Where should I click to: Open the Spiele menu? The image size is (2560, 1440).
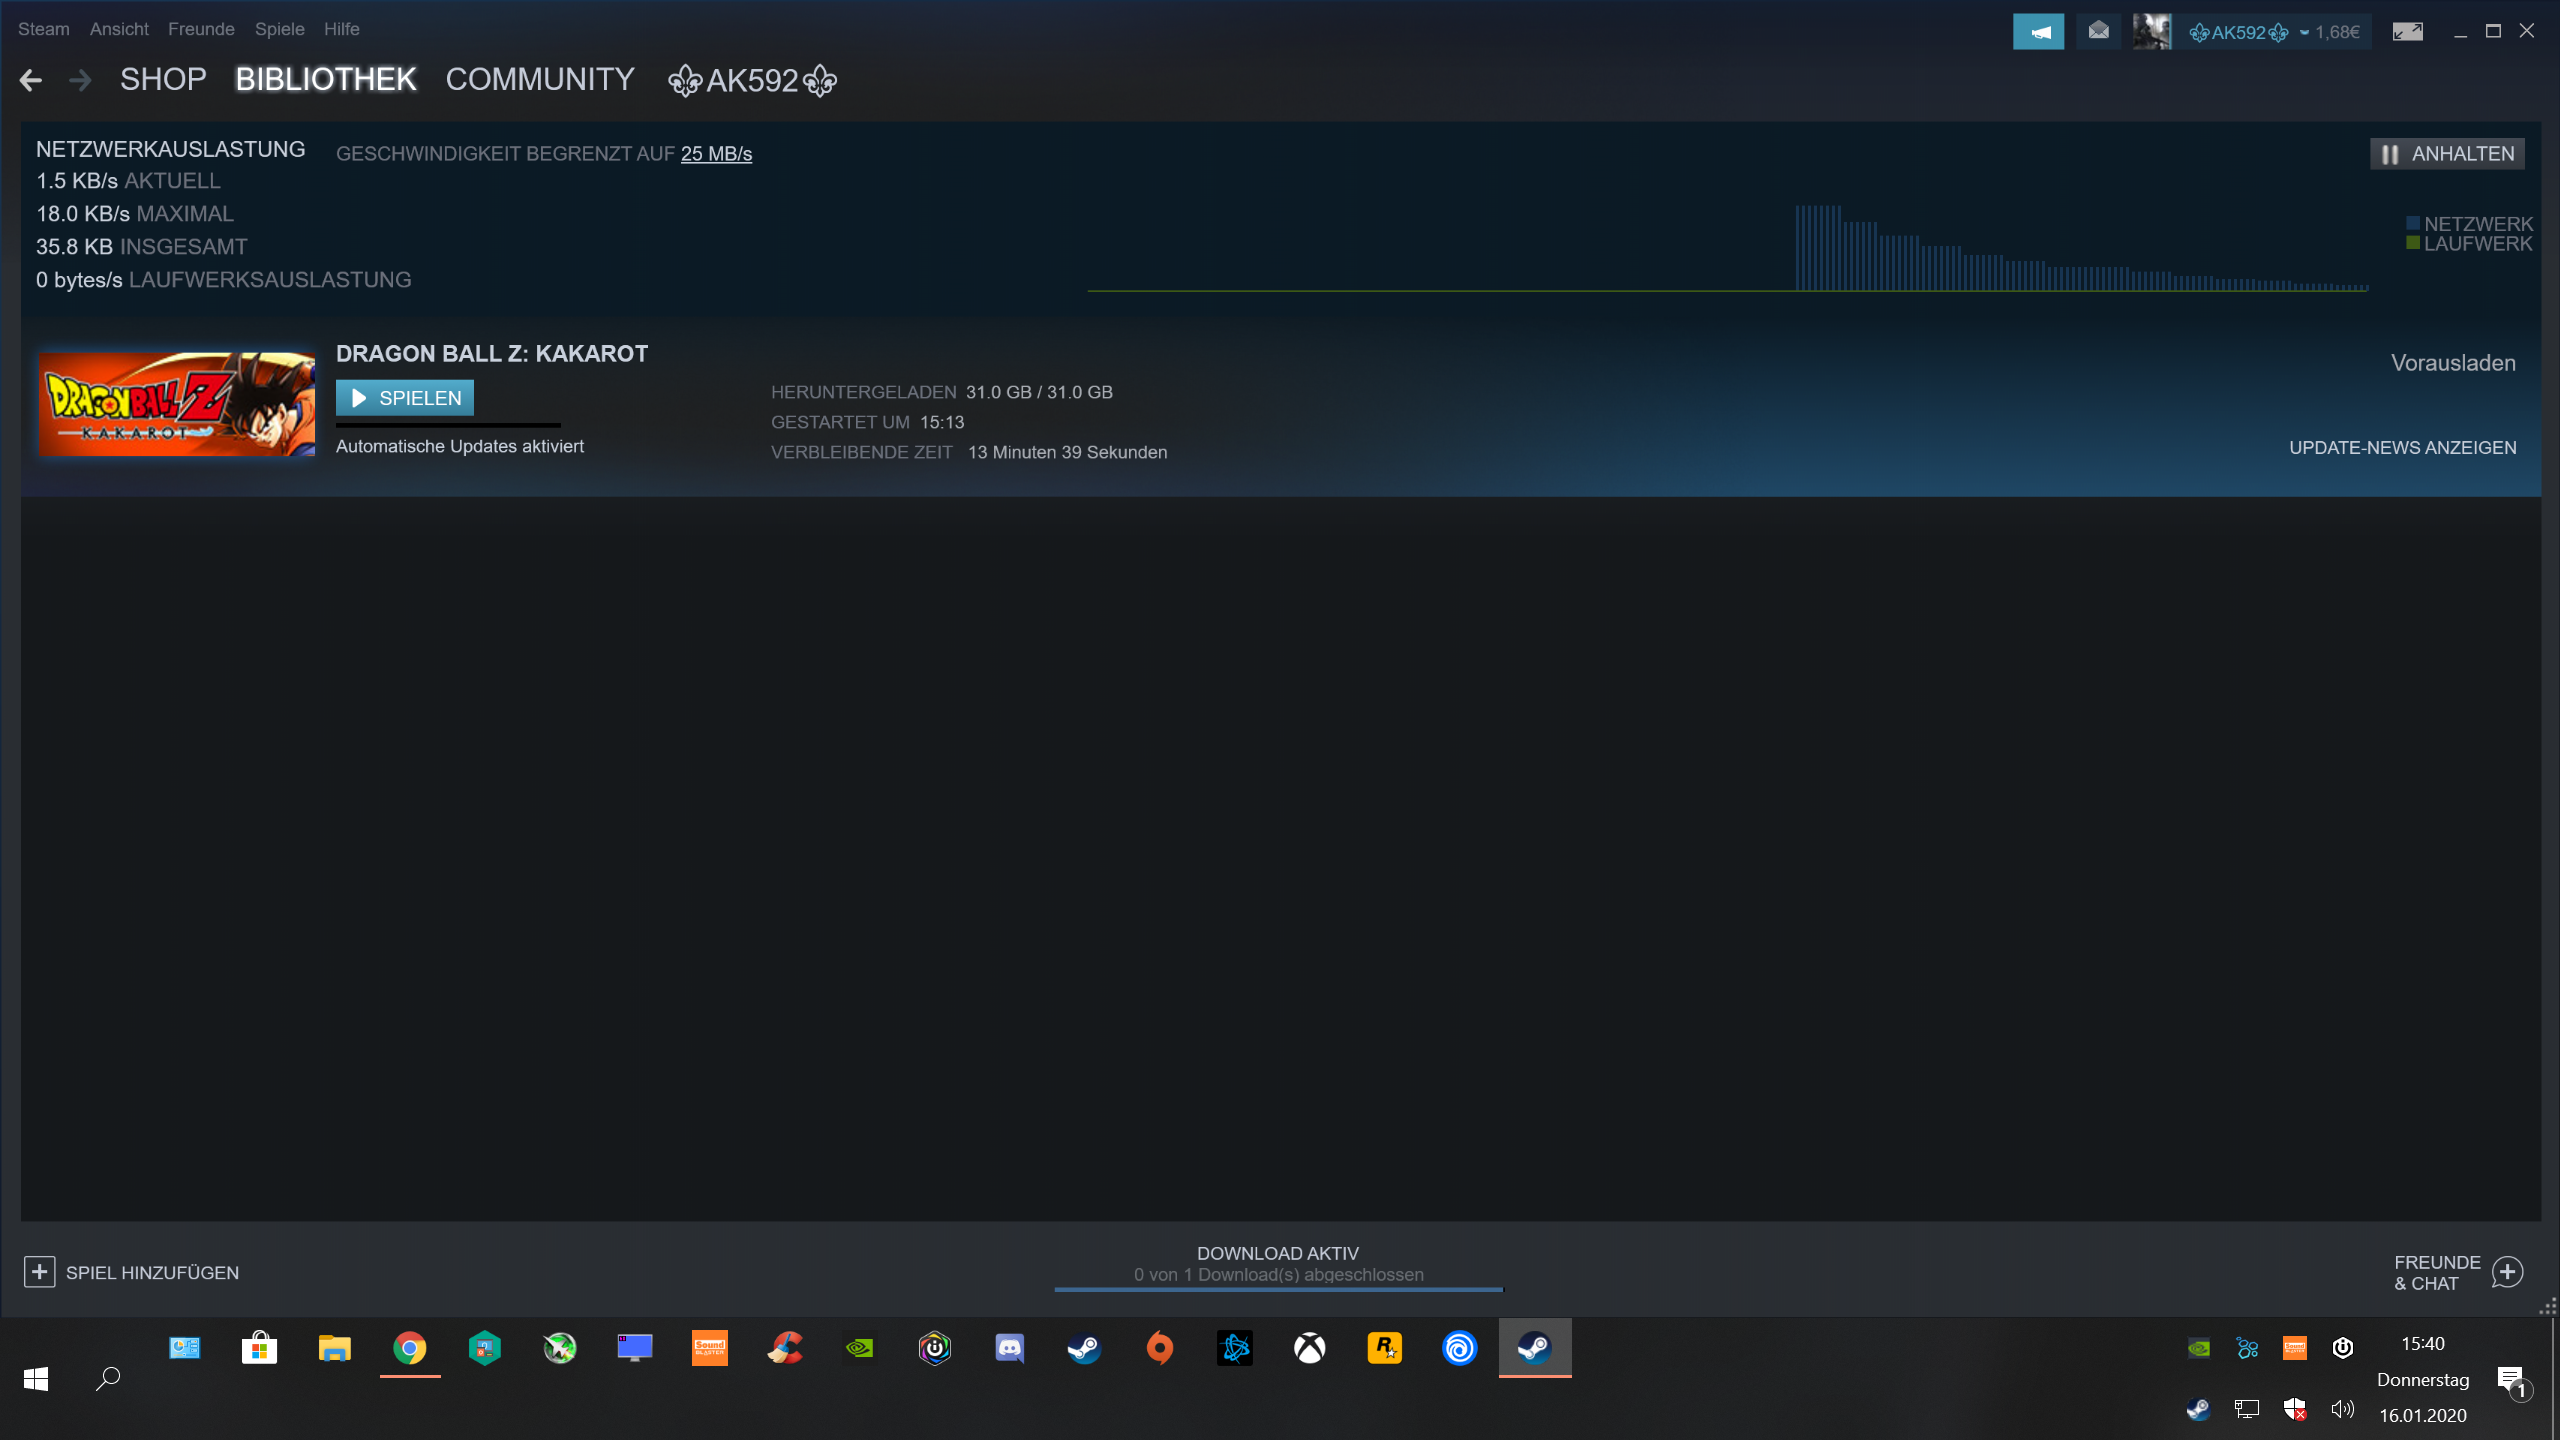(x=279, y=29)
